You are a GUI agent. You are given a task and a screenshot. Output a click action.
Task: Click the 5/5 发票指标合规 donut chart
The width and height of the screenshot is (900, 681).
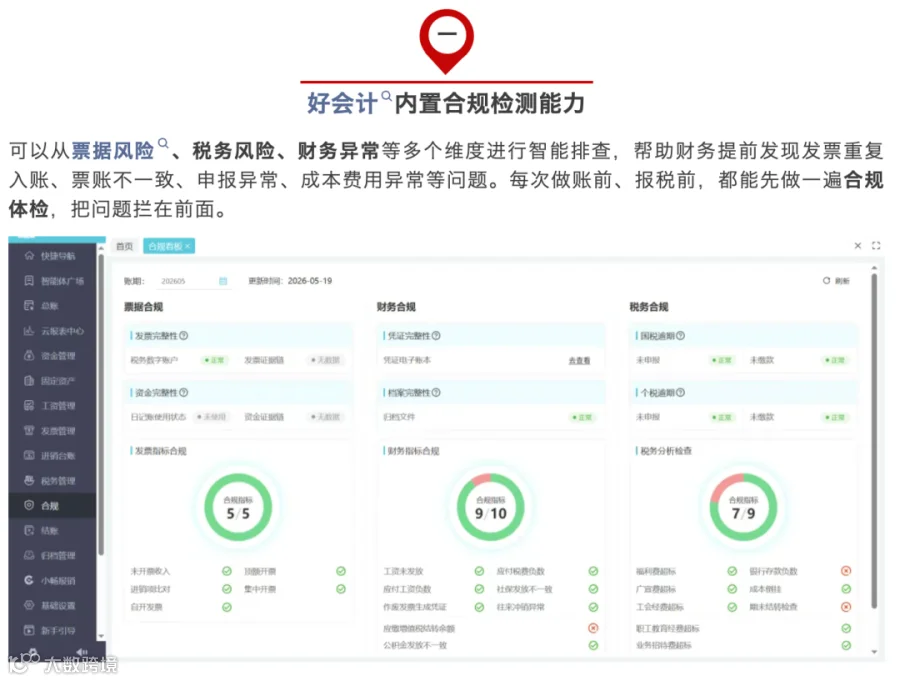[x=238, y=507]
